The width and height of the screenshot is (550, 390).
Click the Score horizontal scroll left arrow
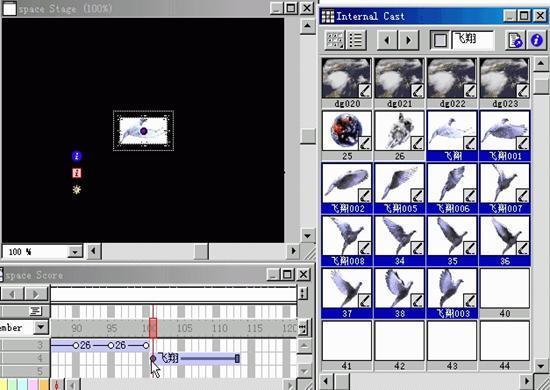click(73, 384)
